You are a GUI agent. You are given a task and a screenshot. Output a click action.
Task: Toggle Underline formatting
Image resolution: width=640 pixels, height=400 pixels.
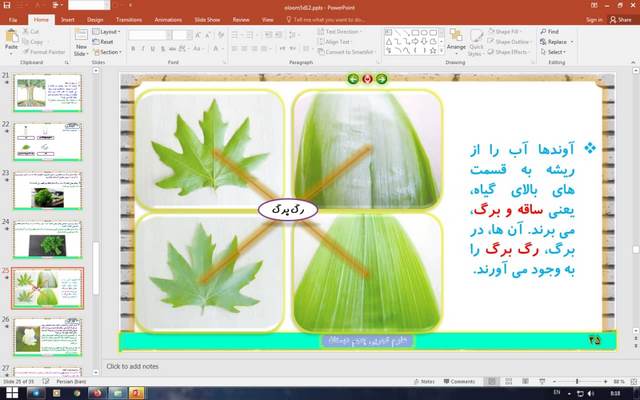[153, 49]
